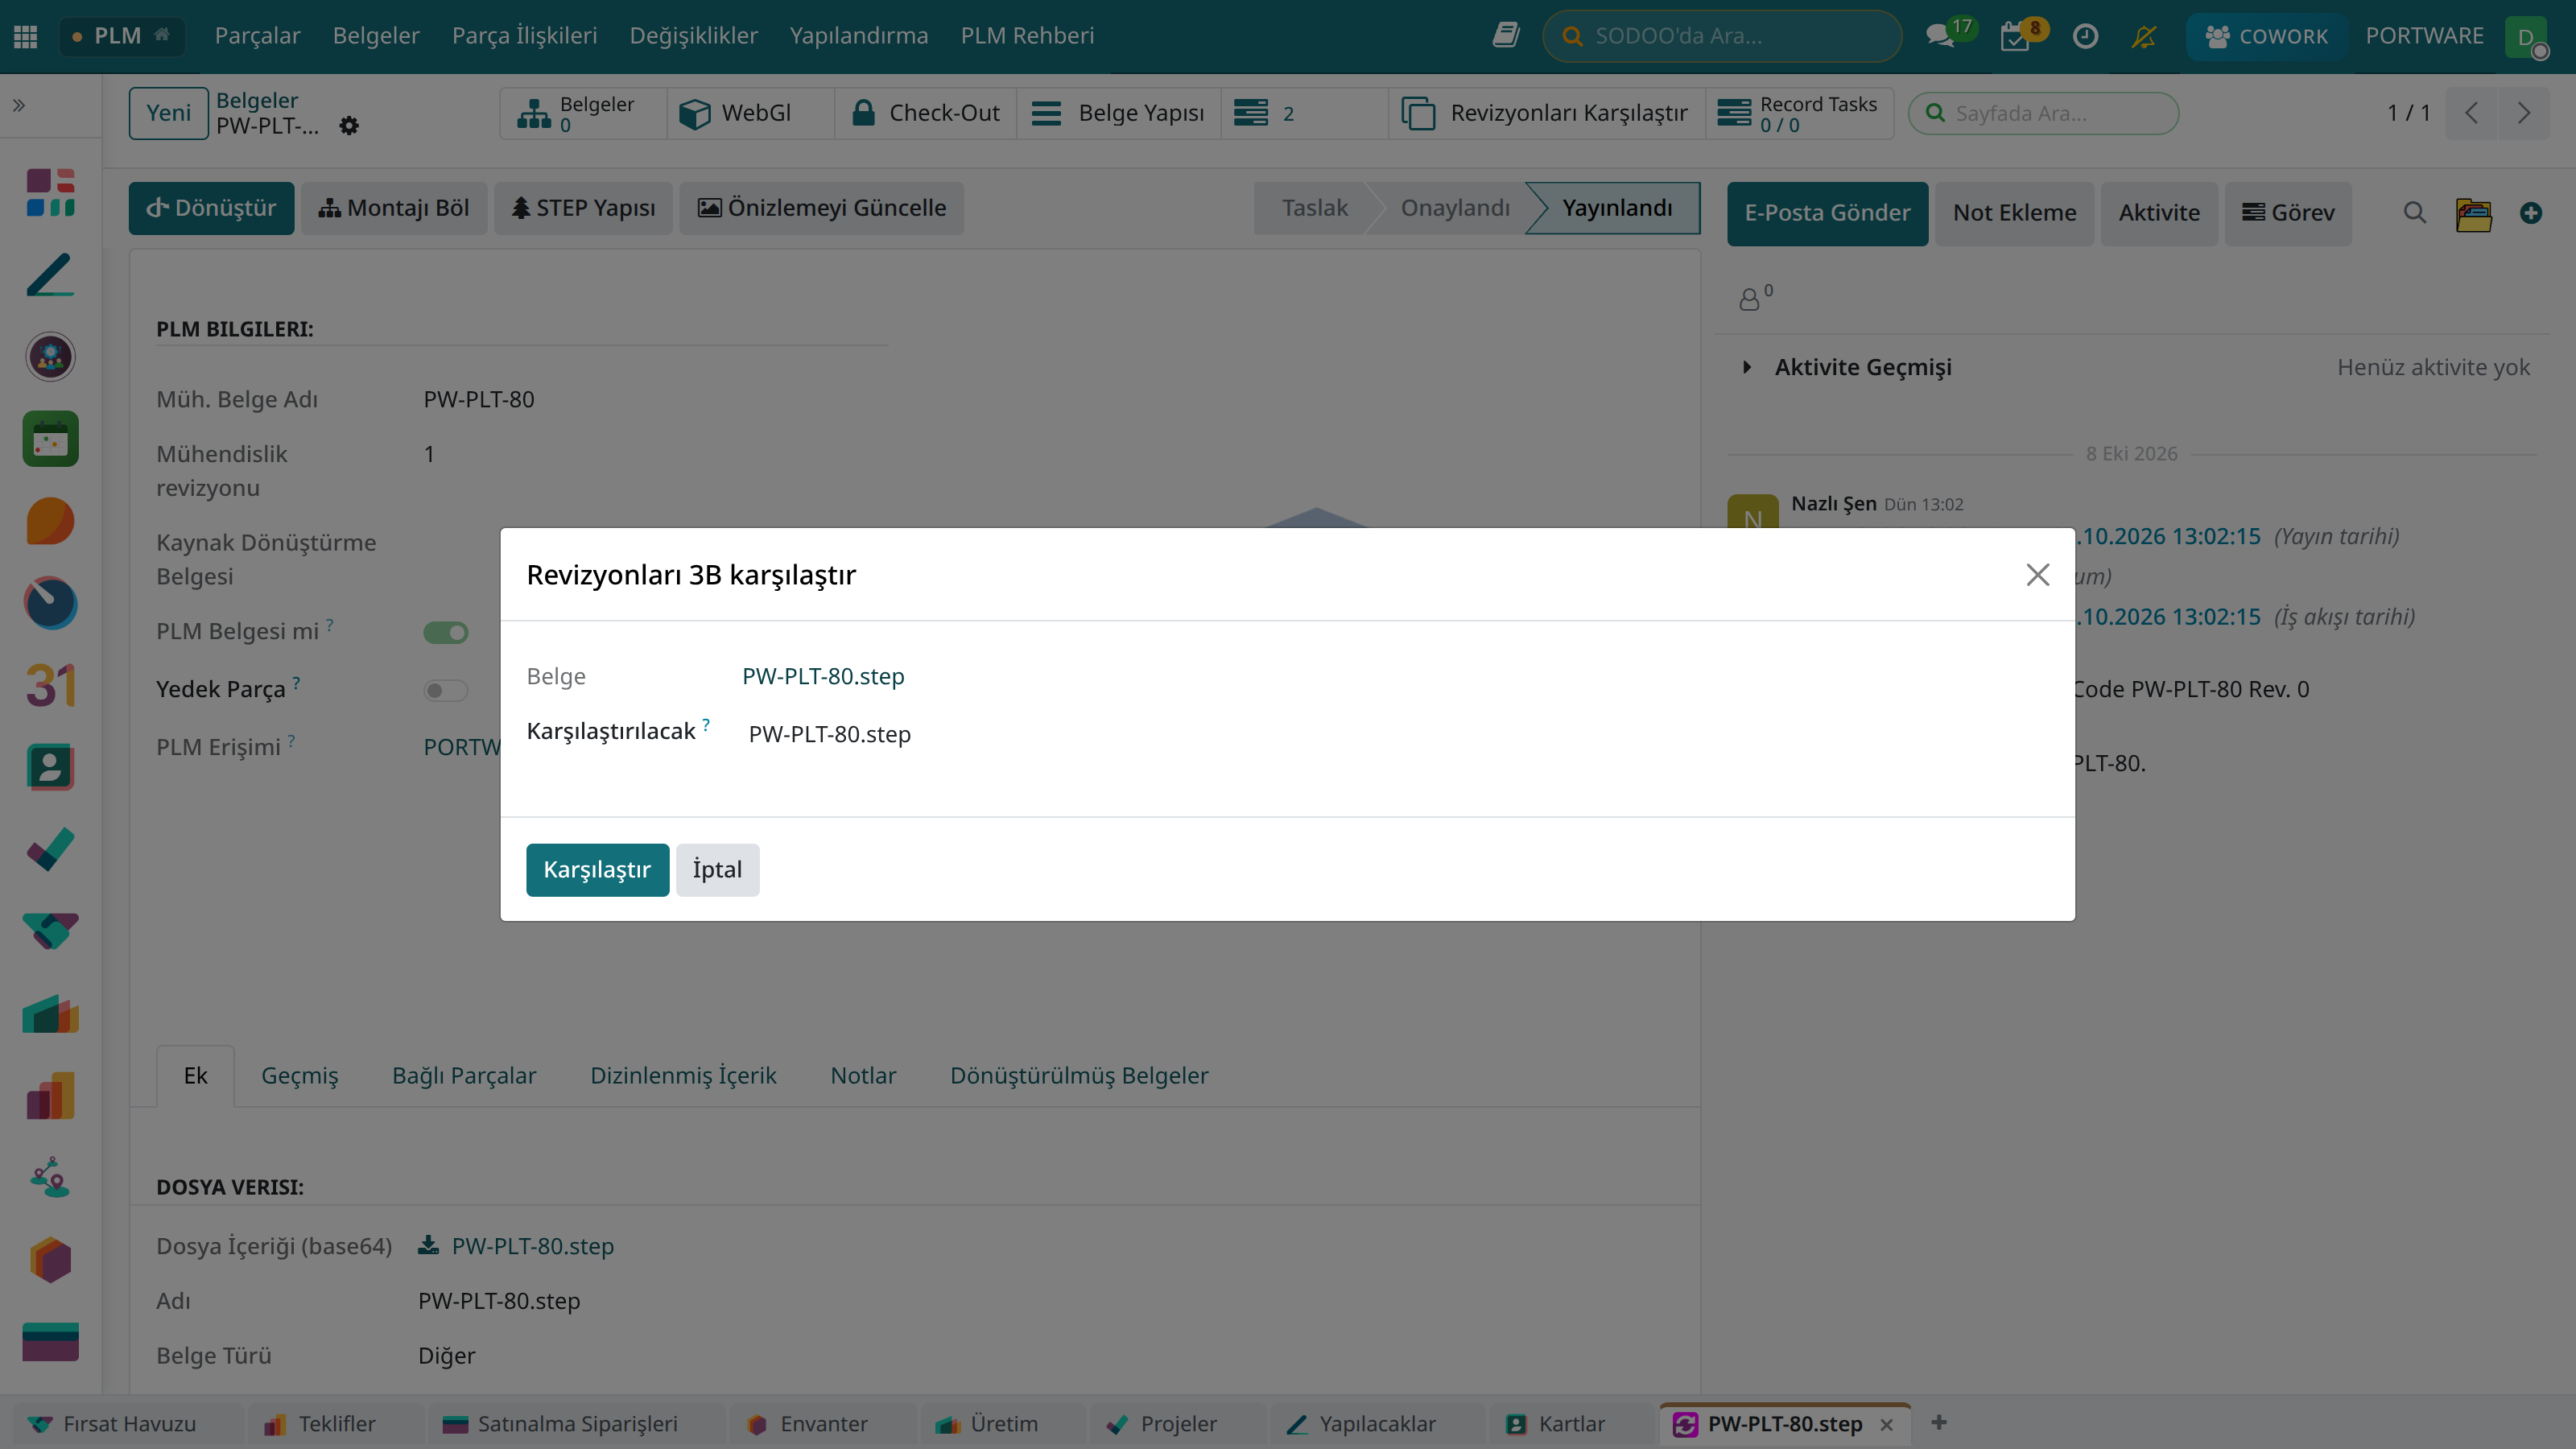
Task: Add a new bottom tab with plus
Action: [x=1939, y=1422]
